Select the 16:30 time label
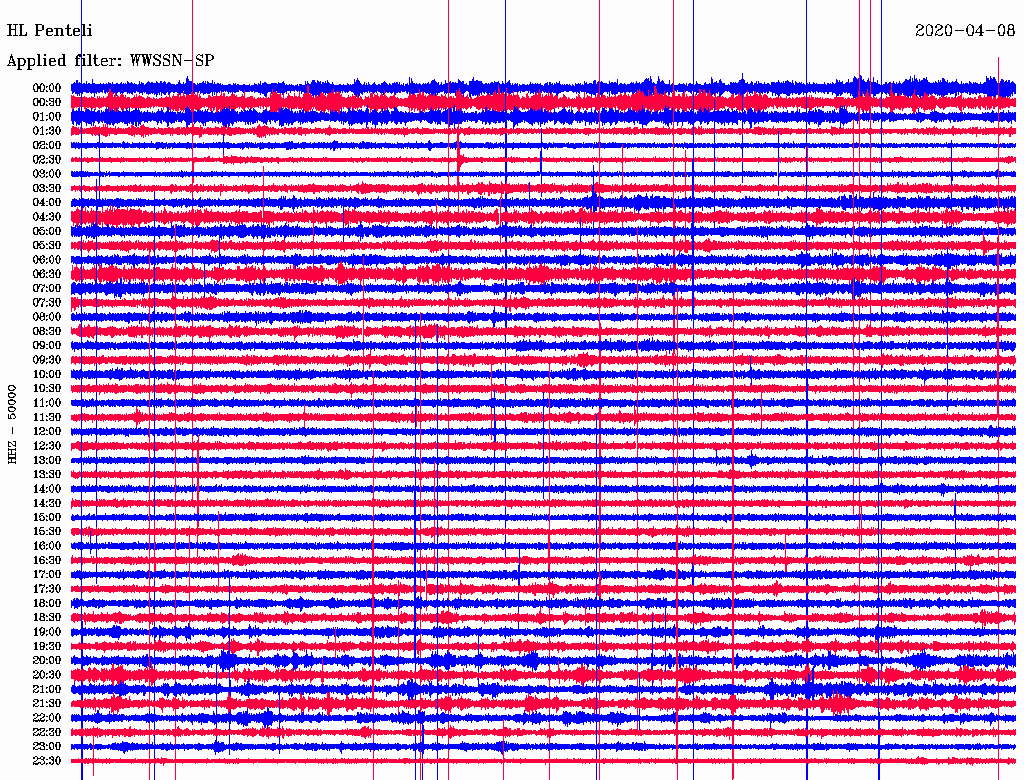The height and width of the screenshot is (780, 1024). [47, 561]
